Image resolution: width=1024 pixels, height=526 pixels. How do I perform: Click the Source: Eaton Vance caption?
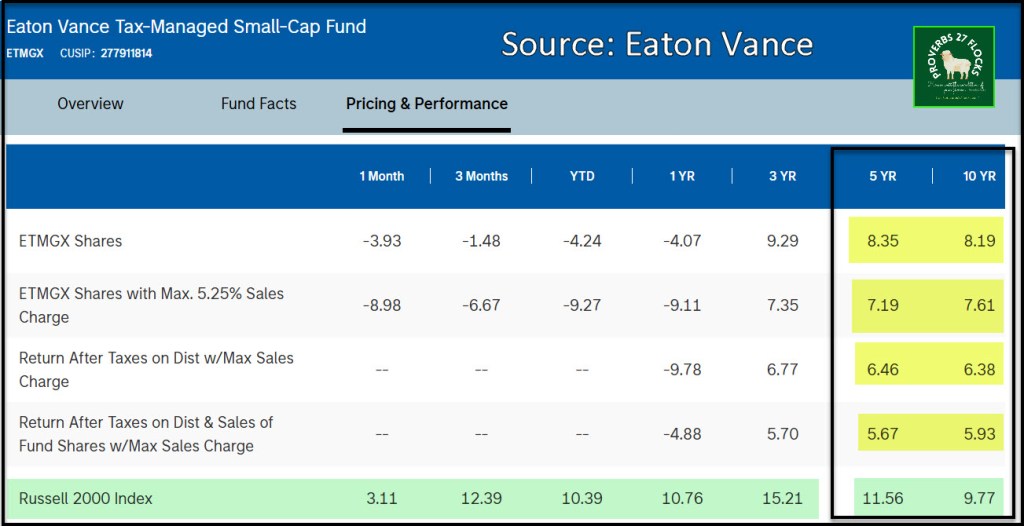pyautogui.click(x=657, y=44)
